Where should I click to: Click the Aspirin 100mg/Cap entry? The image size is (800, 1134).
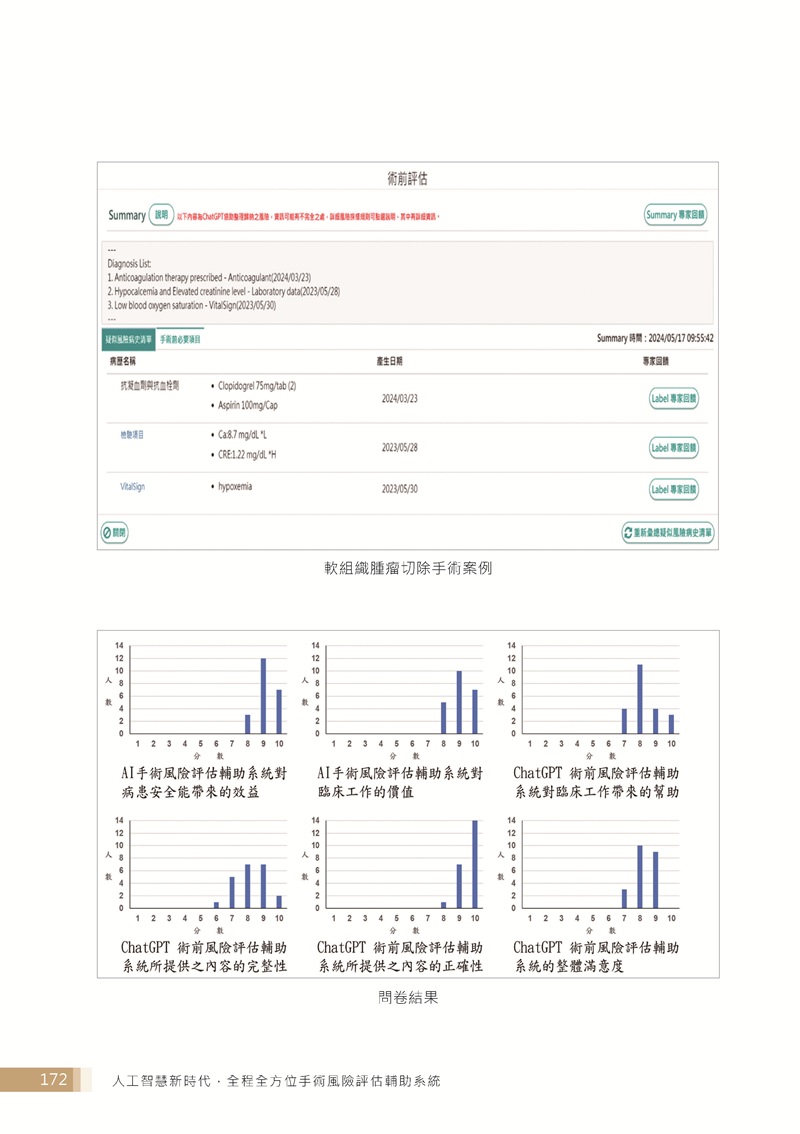[247, 406]
